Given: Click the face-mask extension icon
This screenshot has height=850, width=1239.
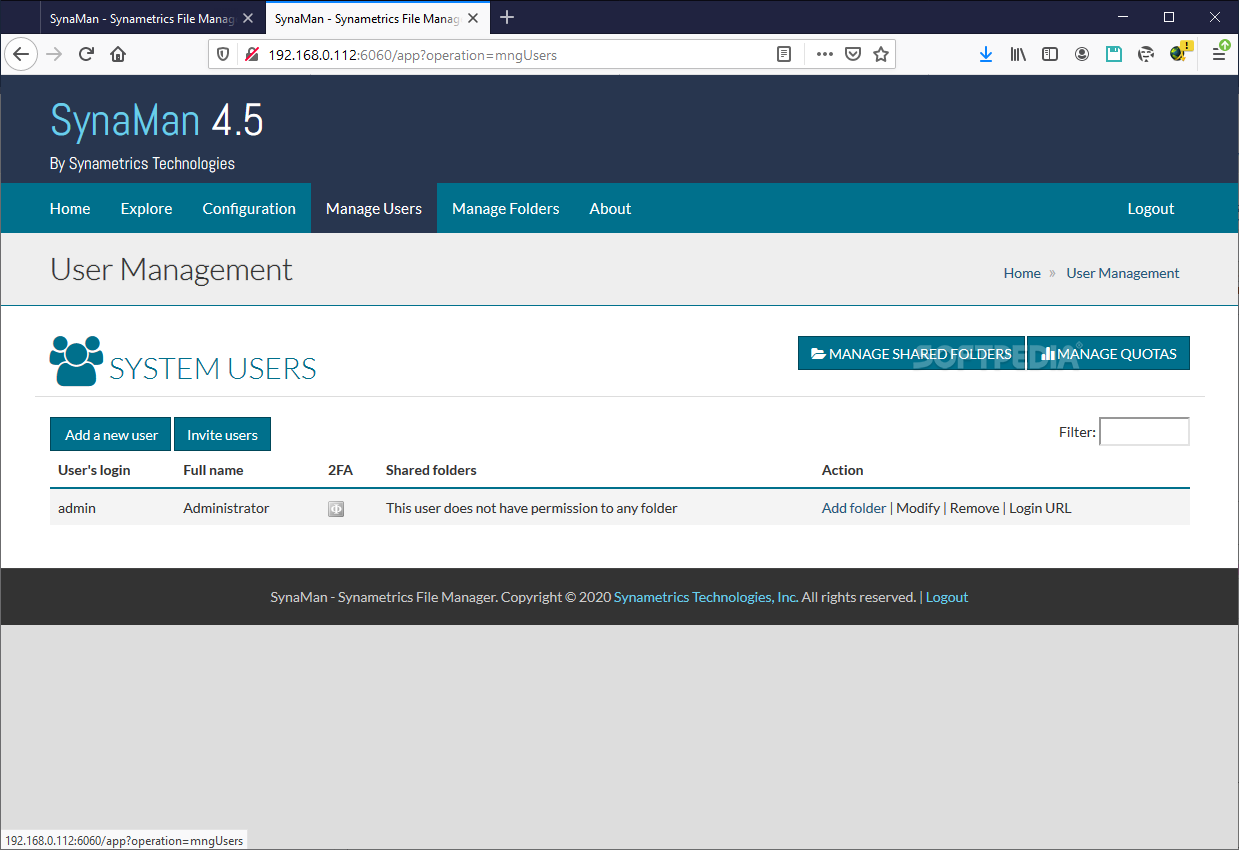Looking at the screenshot, I should tap(1146, 54).
